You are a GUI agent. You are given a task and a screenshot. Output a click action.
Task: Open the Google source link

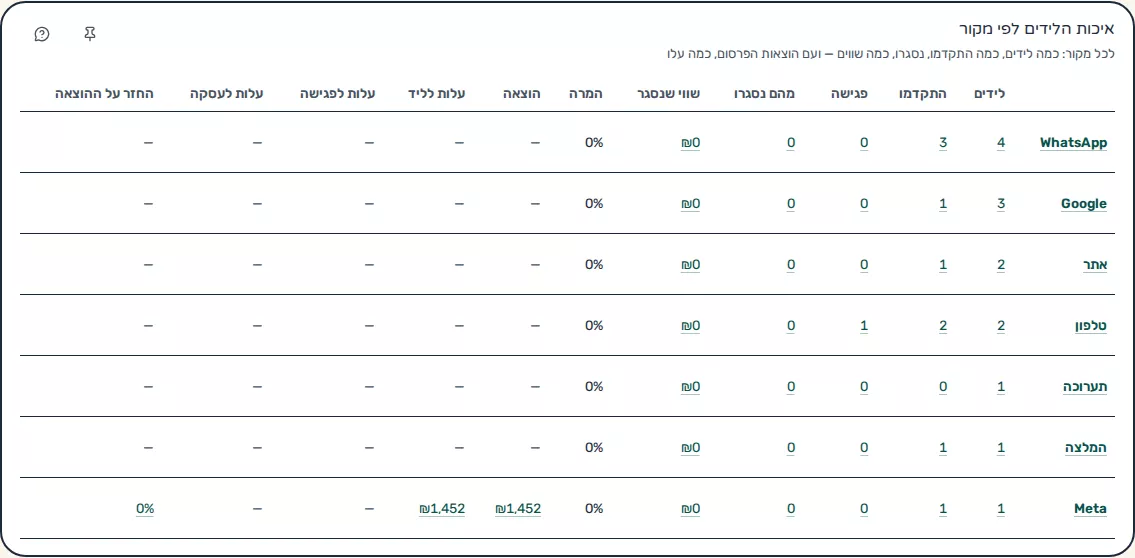coord(1084,203)
